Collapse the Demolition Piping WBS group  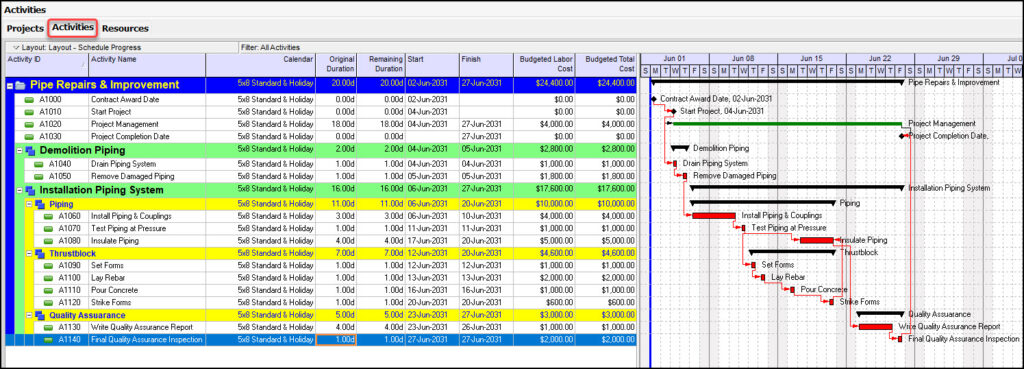(x=20, y=151)
